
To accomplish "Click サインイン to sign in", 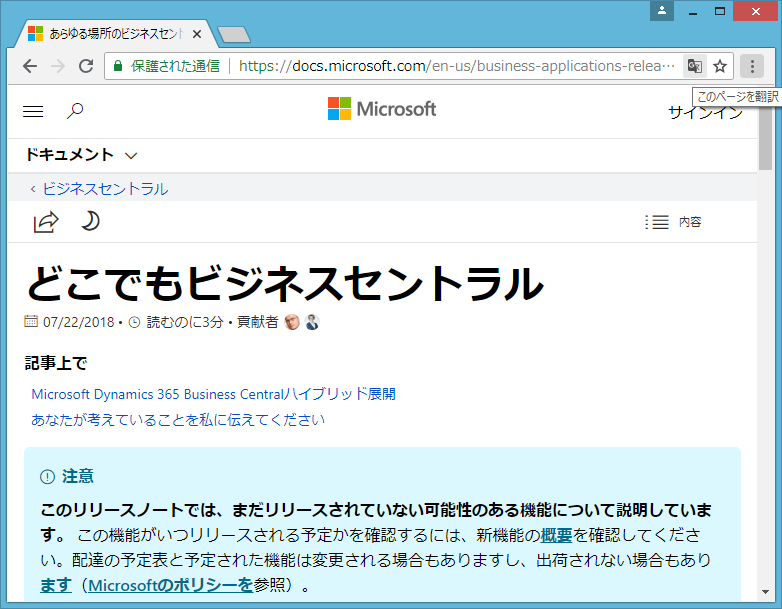I will coord(705,113).
